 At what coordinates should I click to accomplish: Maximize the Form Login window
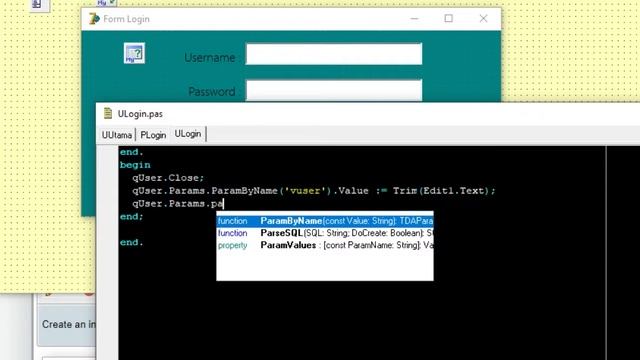(x=449, y=18)
